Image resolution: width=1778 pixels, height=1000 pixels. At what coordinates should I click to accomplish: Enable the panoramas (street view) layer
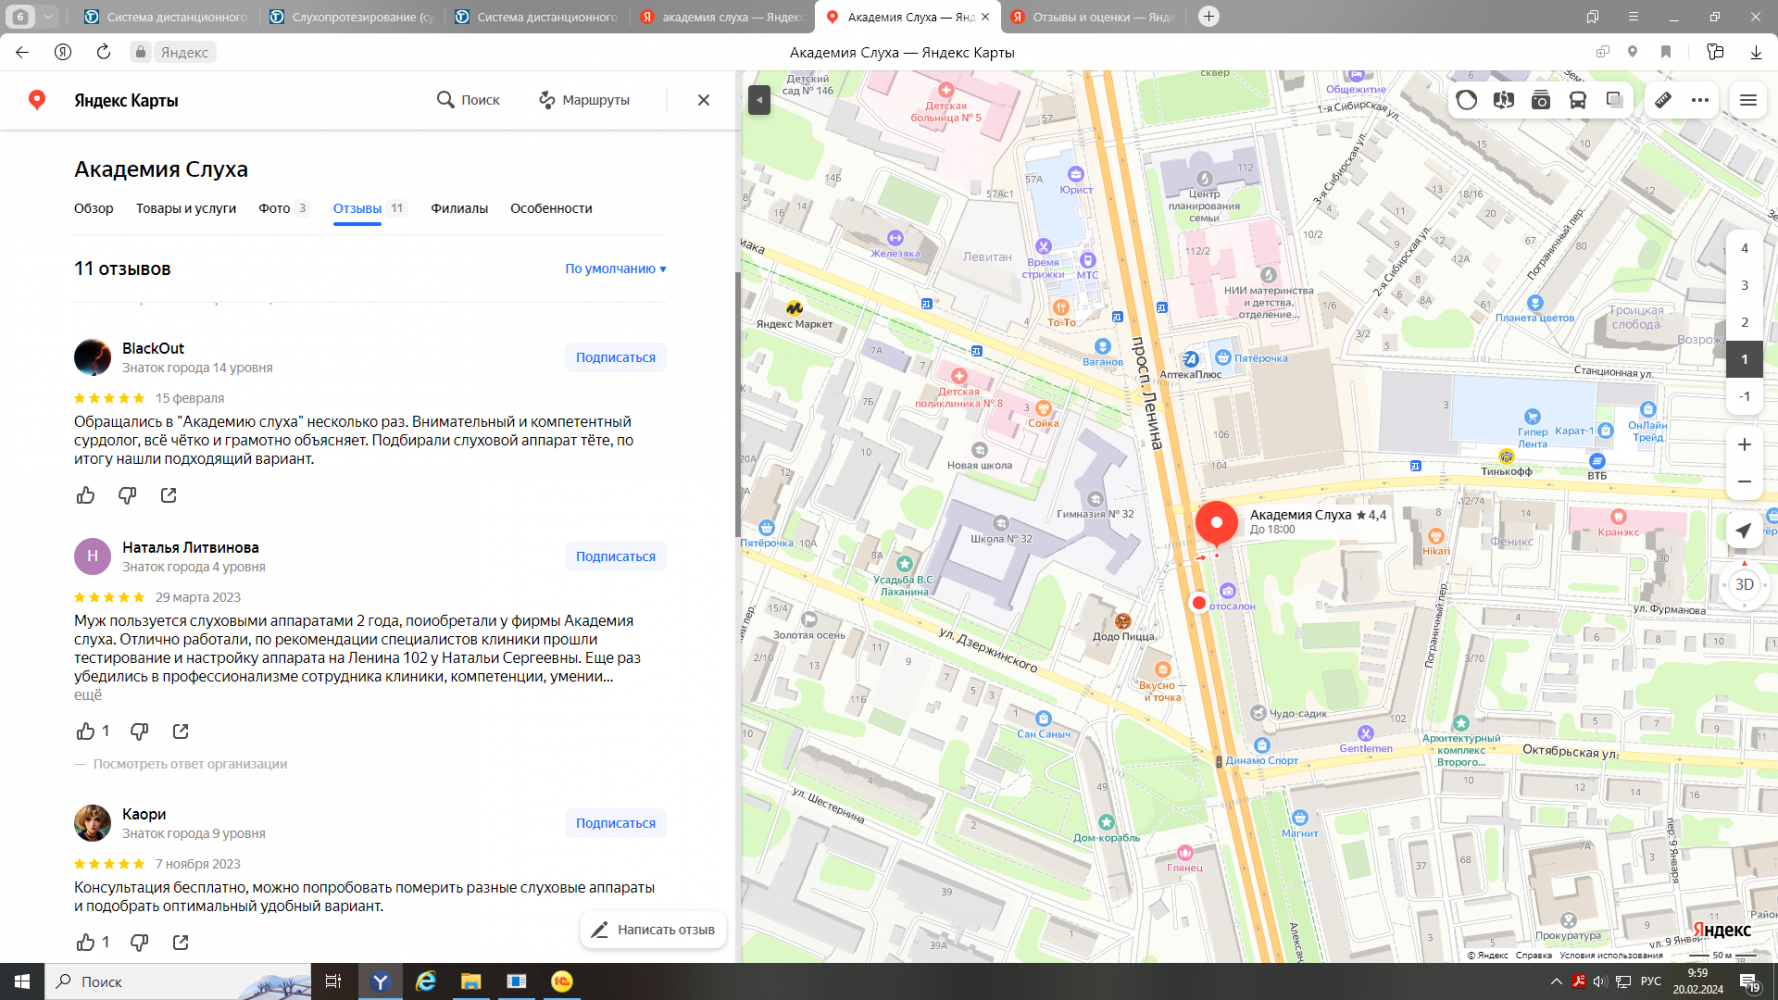(x=1503, y=100)
